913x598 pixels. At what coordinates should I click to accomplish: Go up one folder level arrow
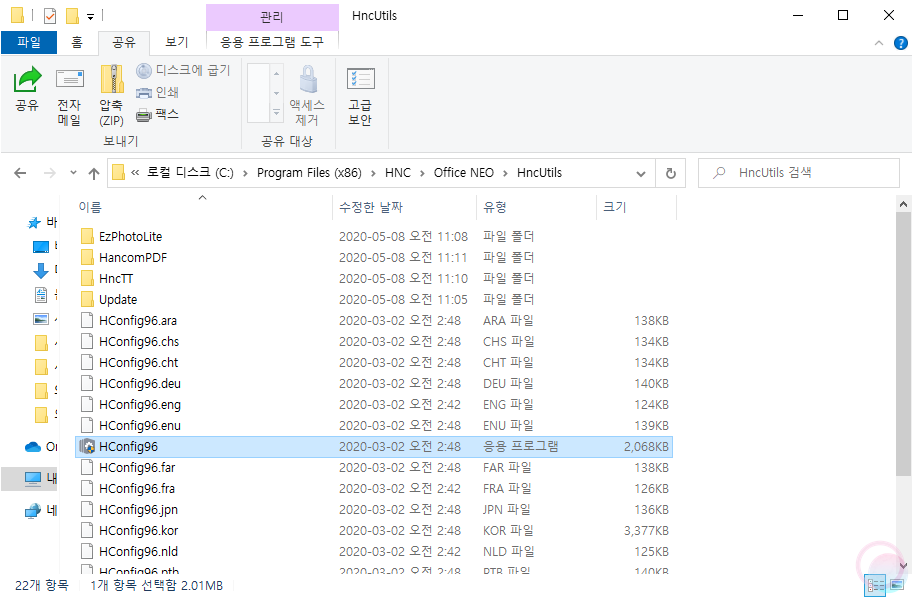94,173
